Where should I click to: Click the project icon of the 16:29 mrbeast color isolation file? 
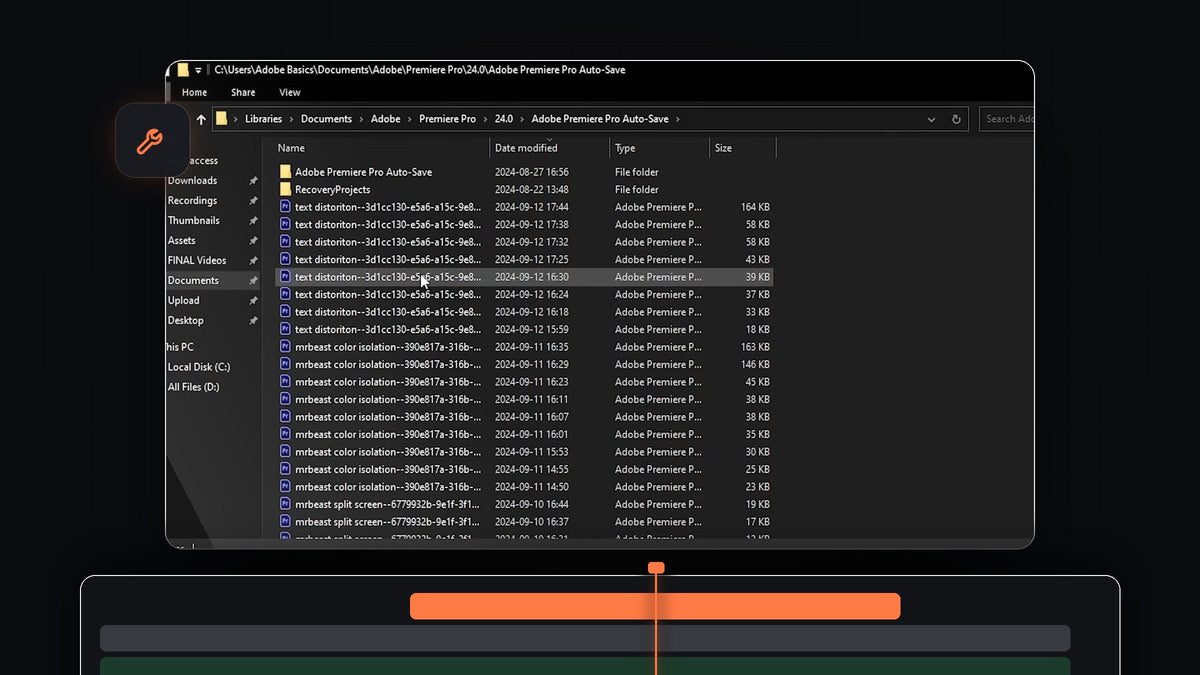click(285, 364)
